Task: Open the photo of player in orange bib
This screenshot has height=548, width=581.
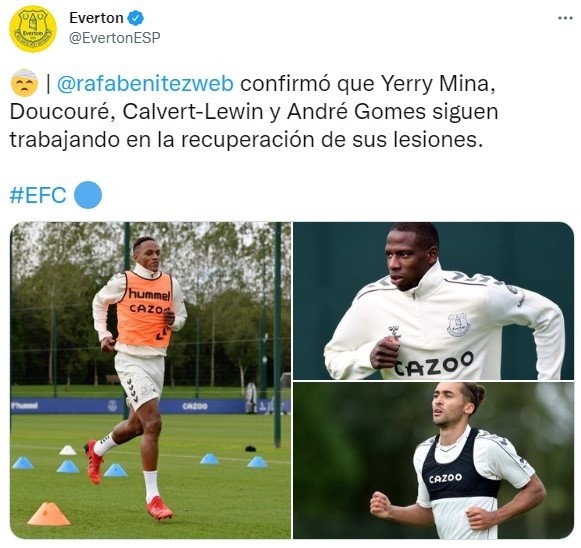Action: click(x=150, y=380)
